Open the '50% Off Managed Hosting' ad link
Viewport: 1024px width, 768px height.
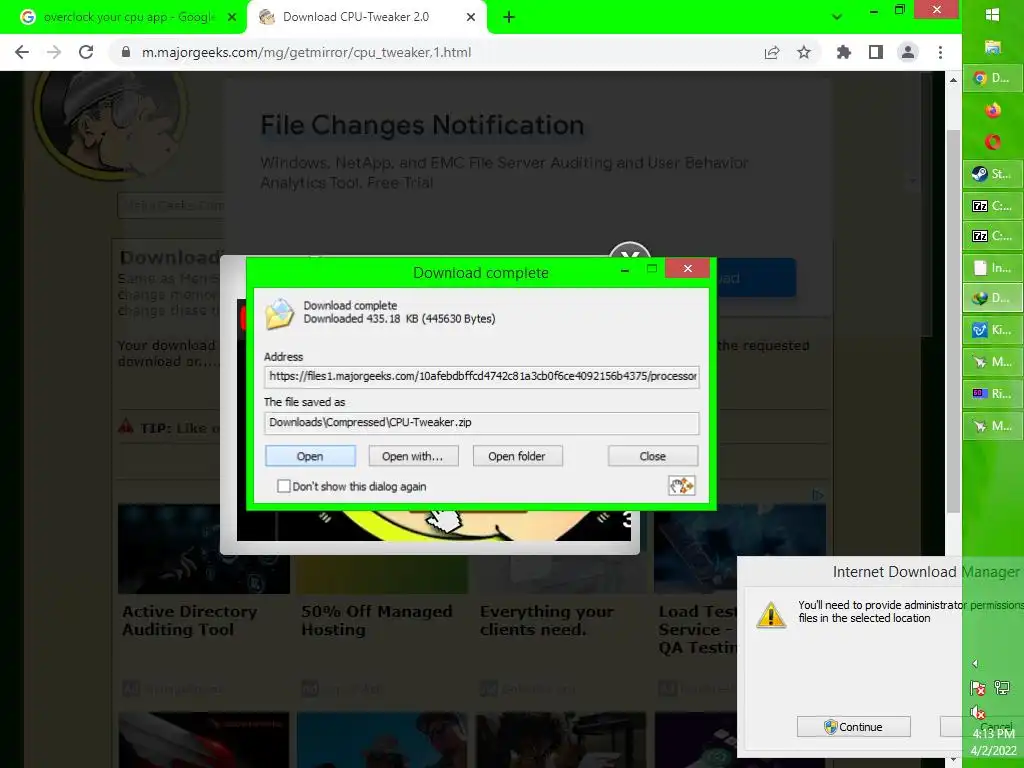[x=377, y=620]
